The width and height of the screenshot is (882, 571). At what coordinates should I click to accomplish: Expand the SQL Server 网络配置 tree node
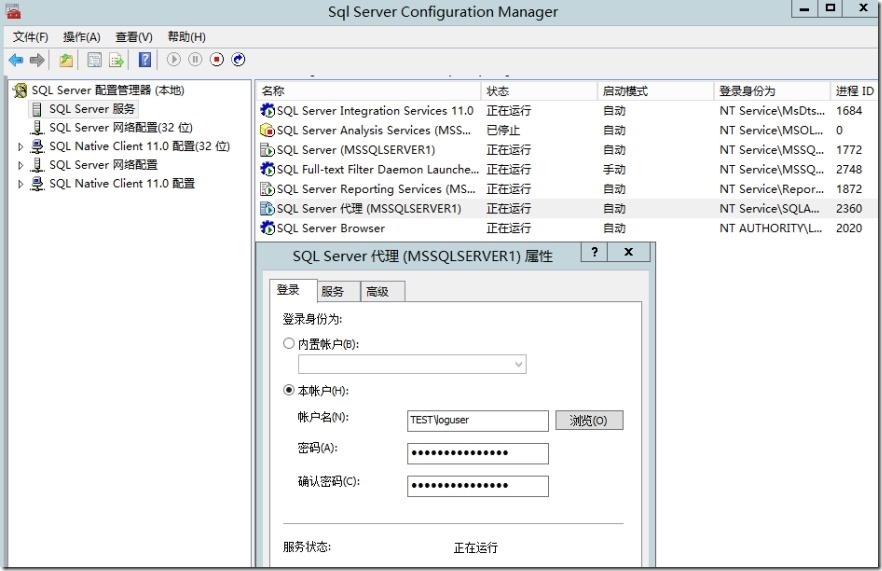(21, 166)
